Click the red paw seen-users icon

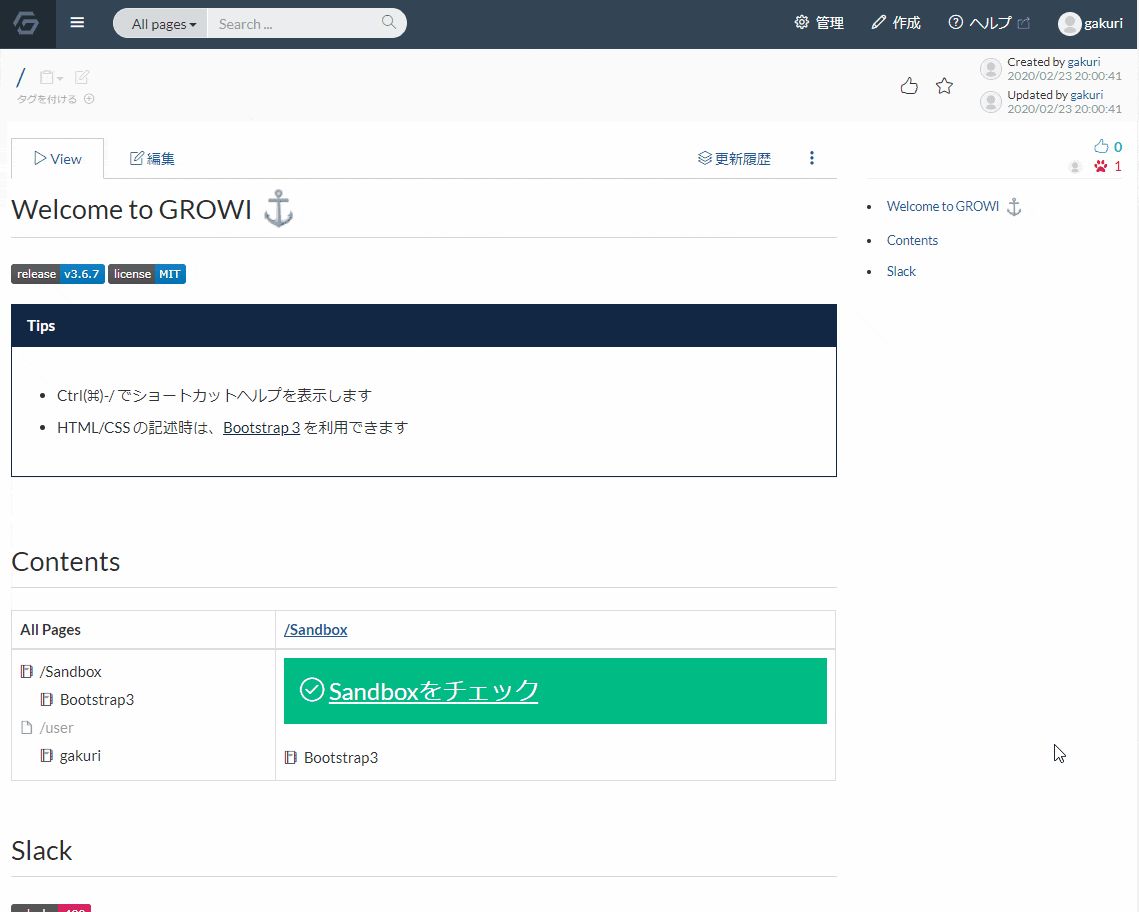coord(1101,166)
